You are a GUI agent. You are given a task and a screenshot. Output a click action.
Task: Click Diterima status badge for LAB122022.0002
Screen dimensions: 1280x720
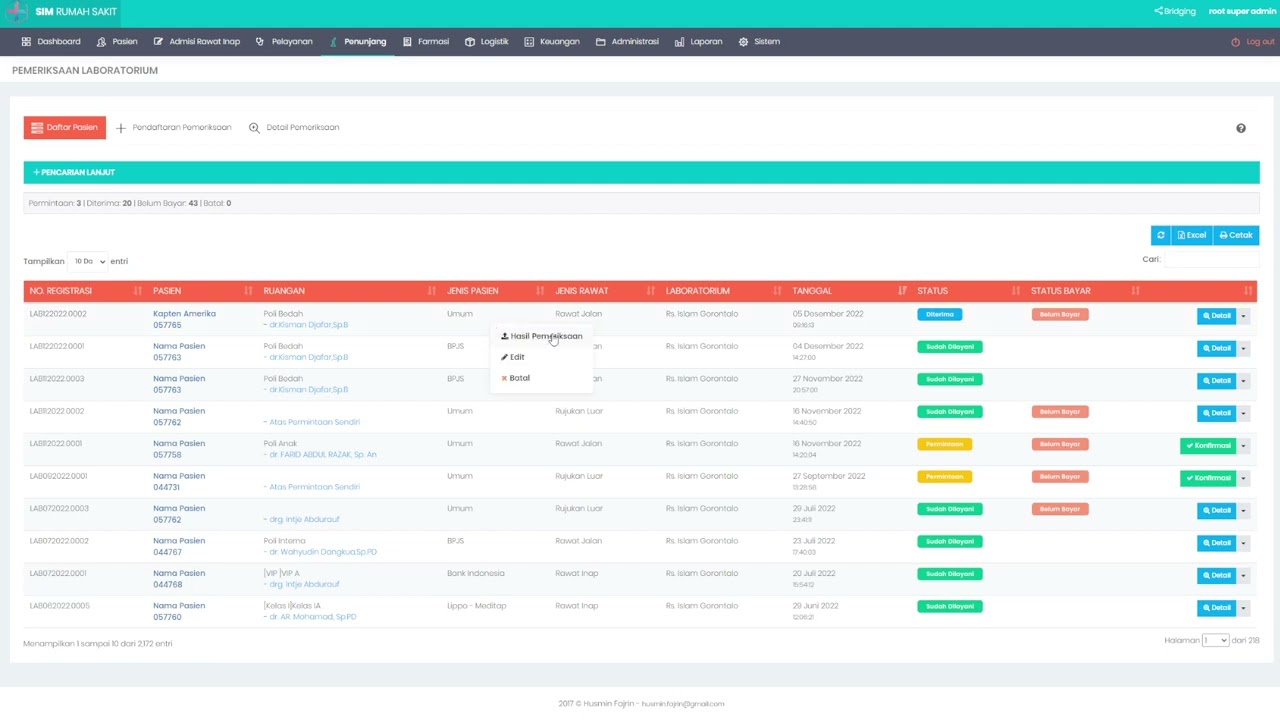[x=939, y=314]
